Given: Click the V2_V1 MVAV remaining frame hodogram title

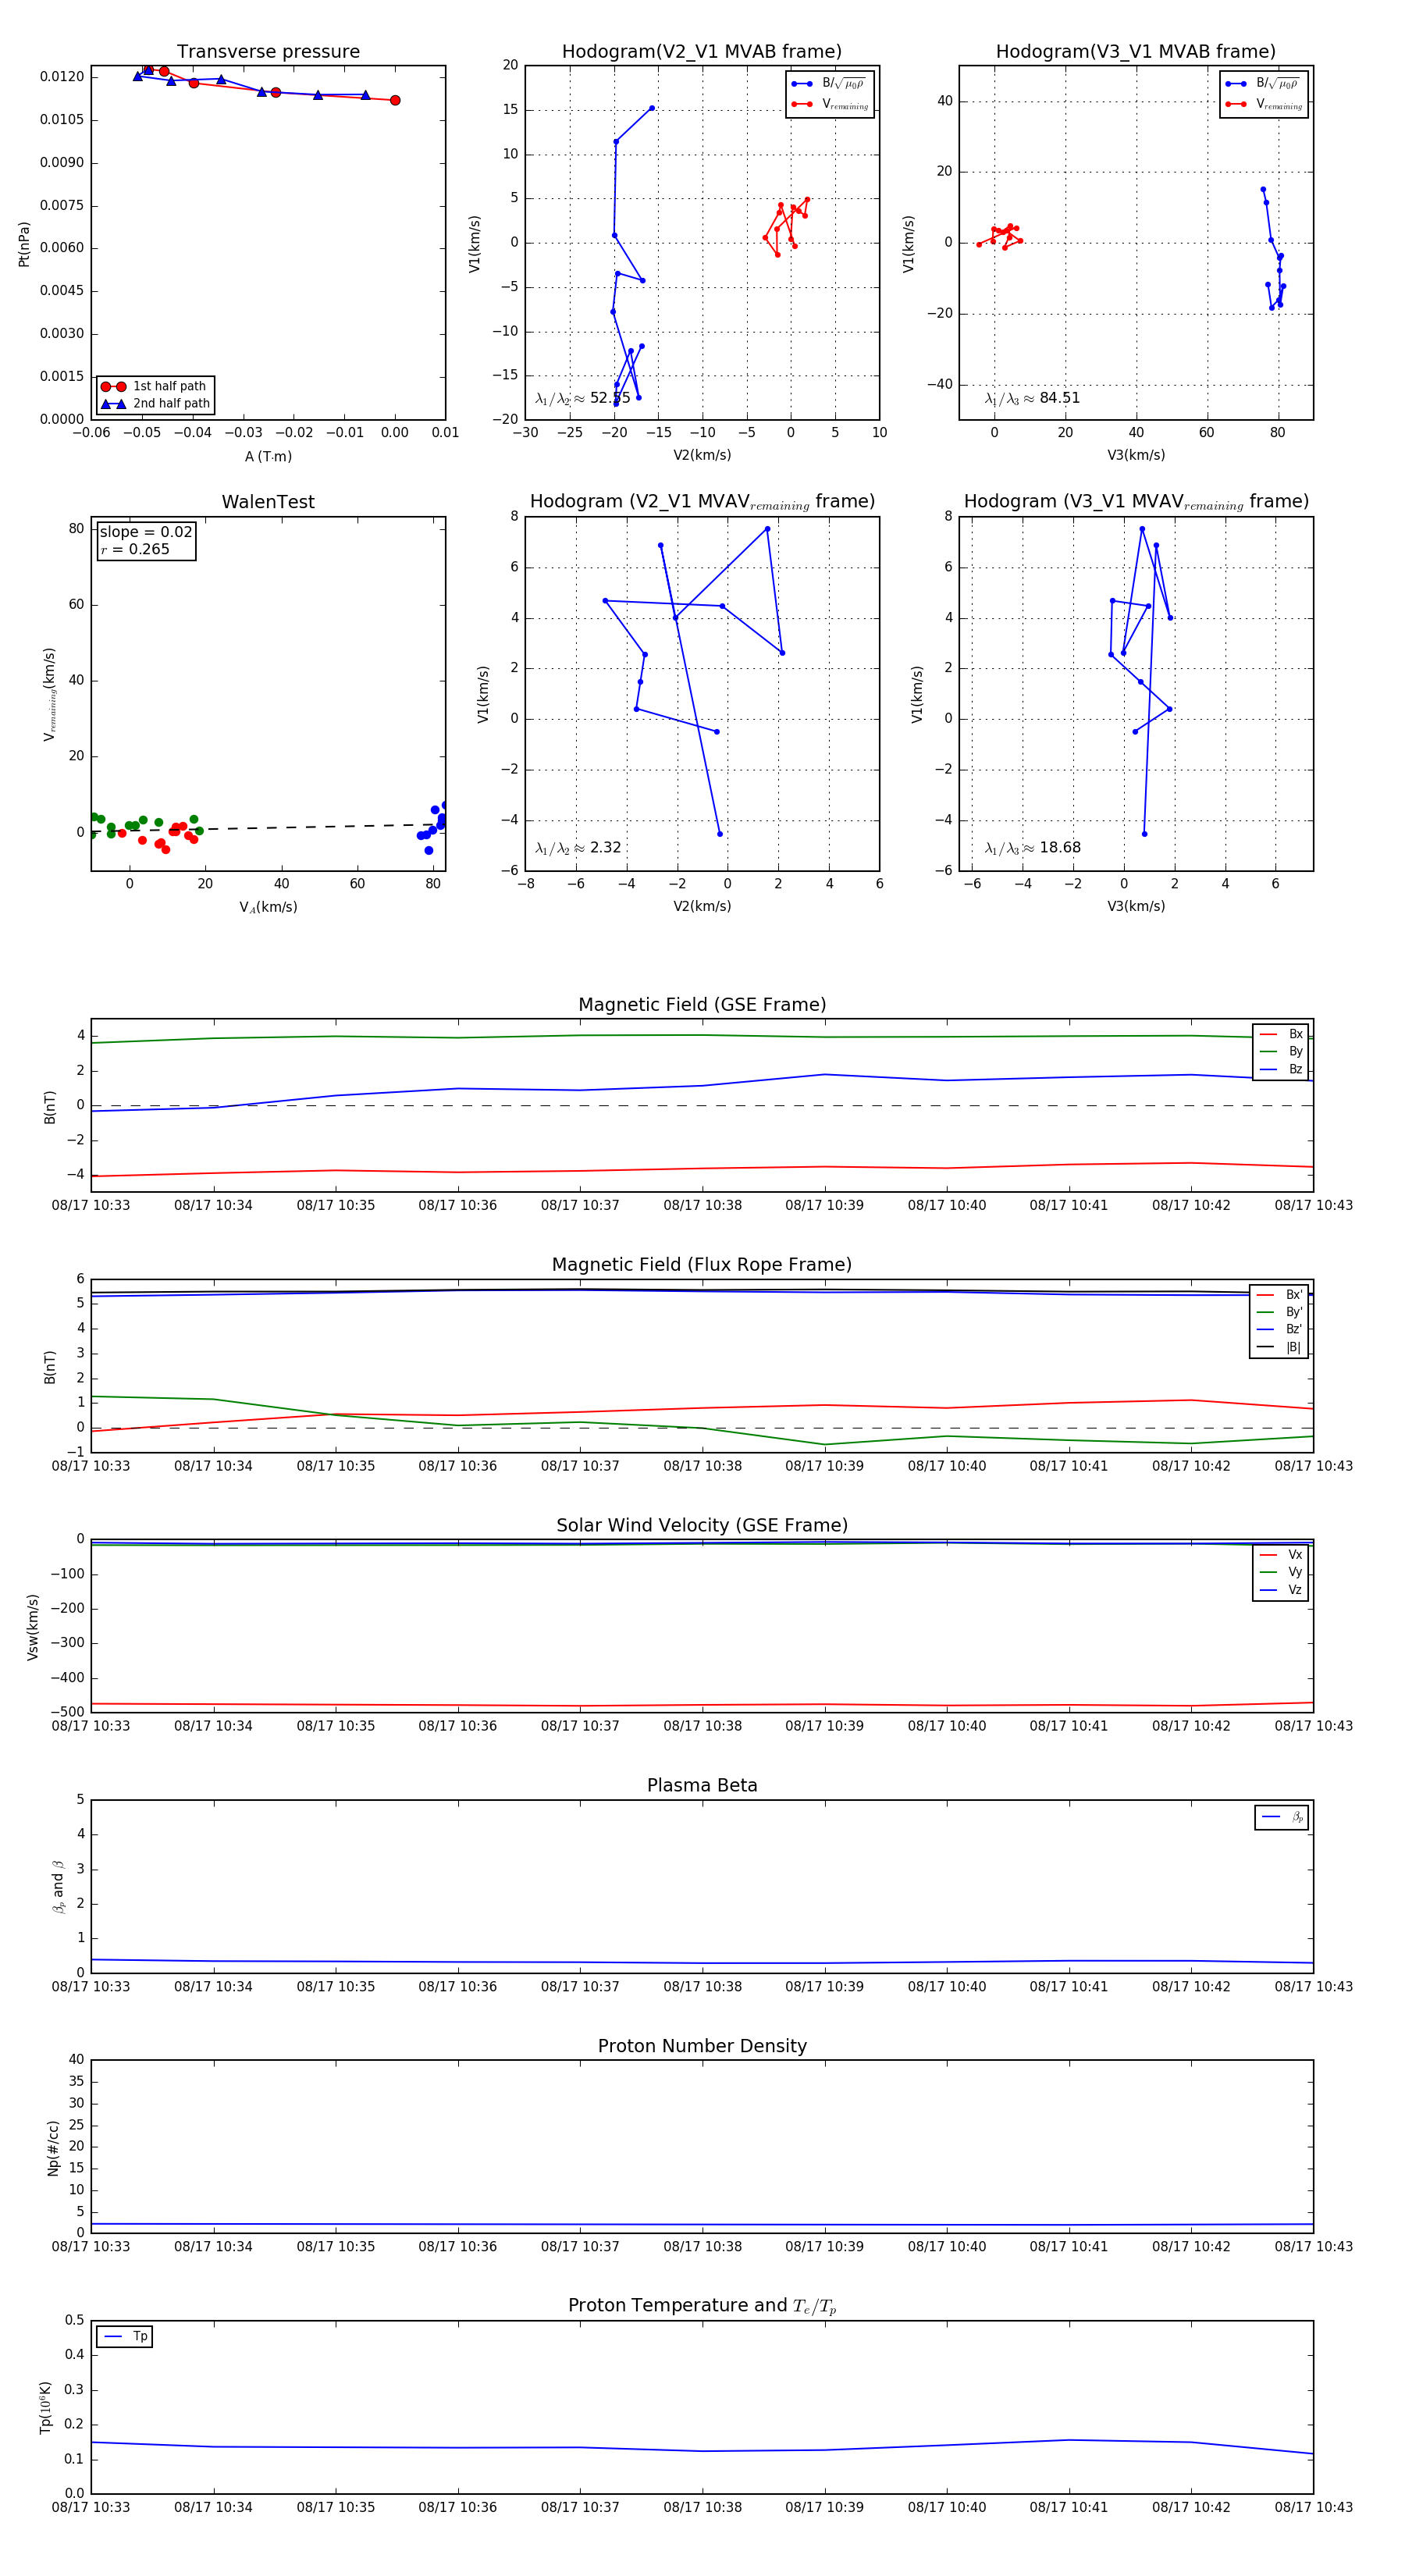Looking at the screenshot, I should (702, 502).
